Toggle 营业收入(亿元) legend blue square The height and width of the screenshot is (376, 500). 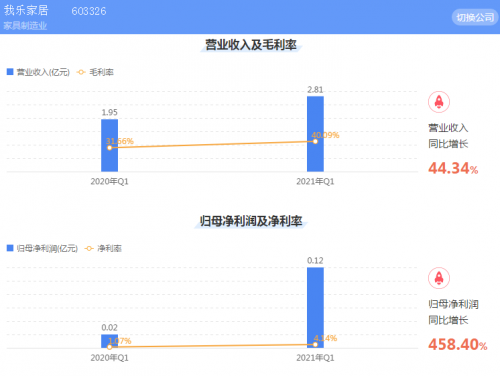[x=10, y=72]
